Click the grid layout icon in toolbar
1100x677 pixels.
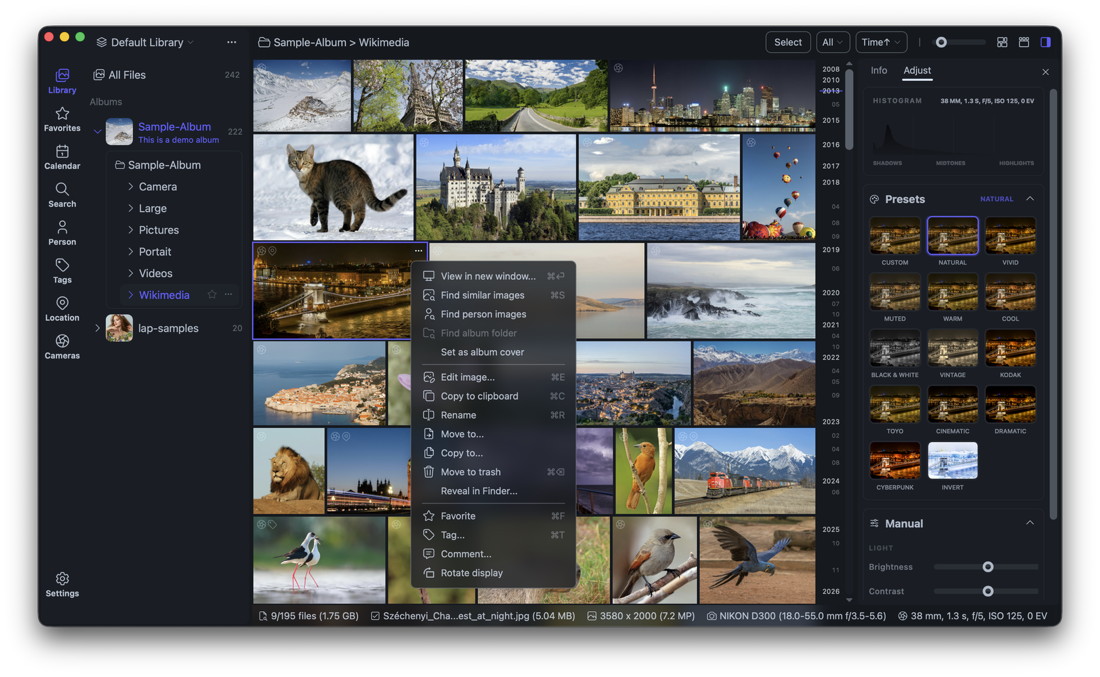tap(1002, 42)
